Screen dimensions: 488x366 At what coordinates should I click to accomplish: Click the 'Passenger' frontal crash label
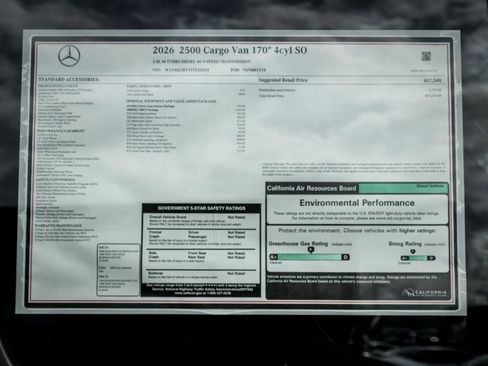click(197, 237)
